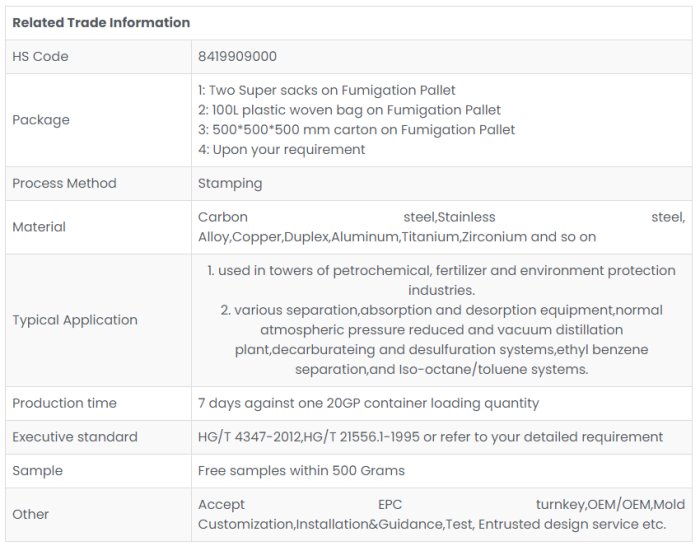Select the Stamping value cell
This screenshot has height=546, width=700.
point(230,184)
